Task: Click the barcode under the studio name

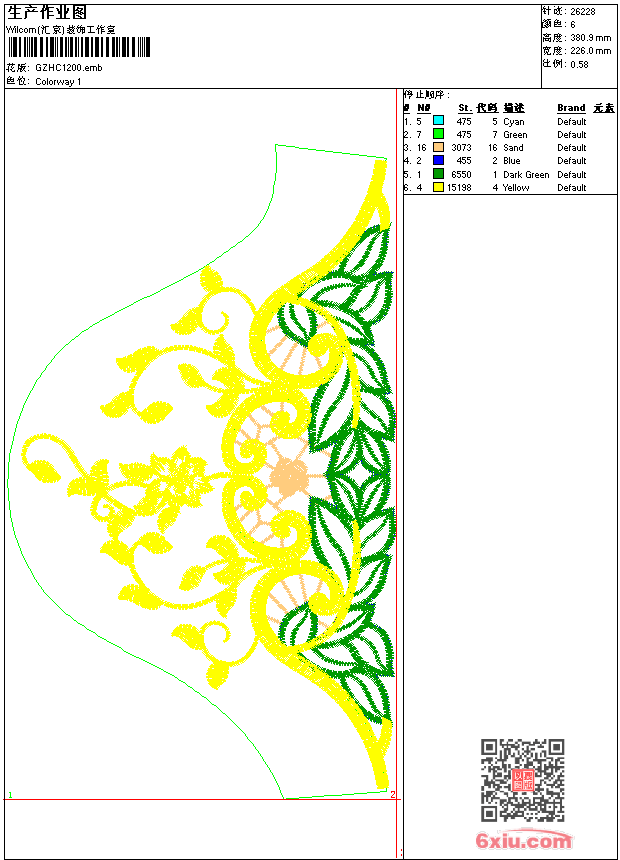Action: [79, 47]
